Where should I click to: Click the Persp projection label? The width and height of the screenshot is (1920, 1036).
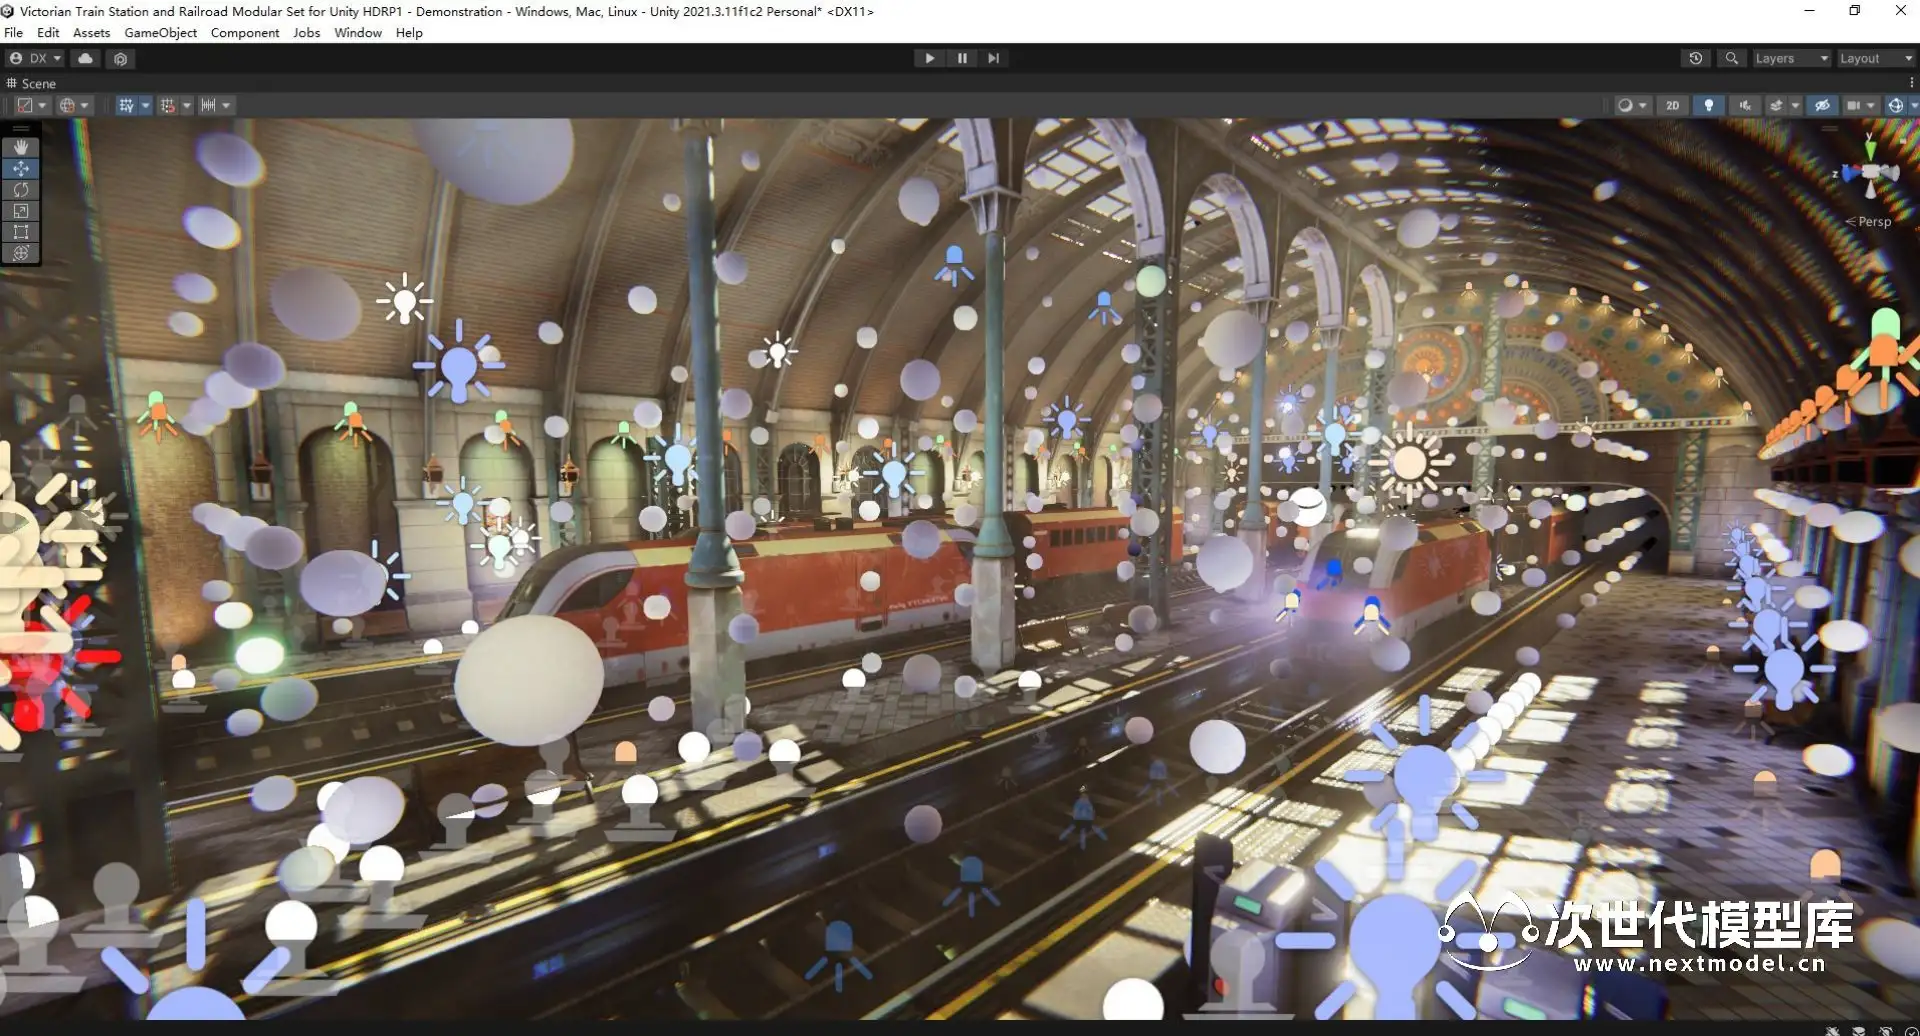tap(1873, 222)
